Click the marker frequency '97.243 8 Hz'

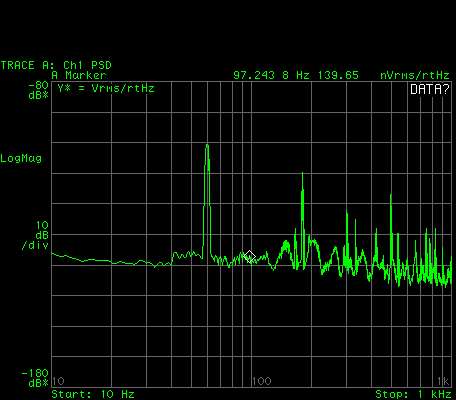(x=271, y=75)
